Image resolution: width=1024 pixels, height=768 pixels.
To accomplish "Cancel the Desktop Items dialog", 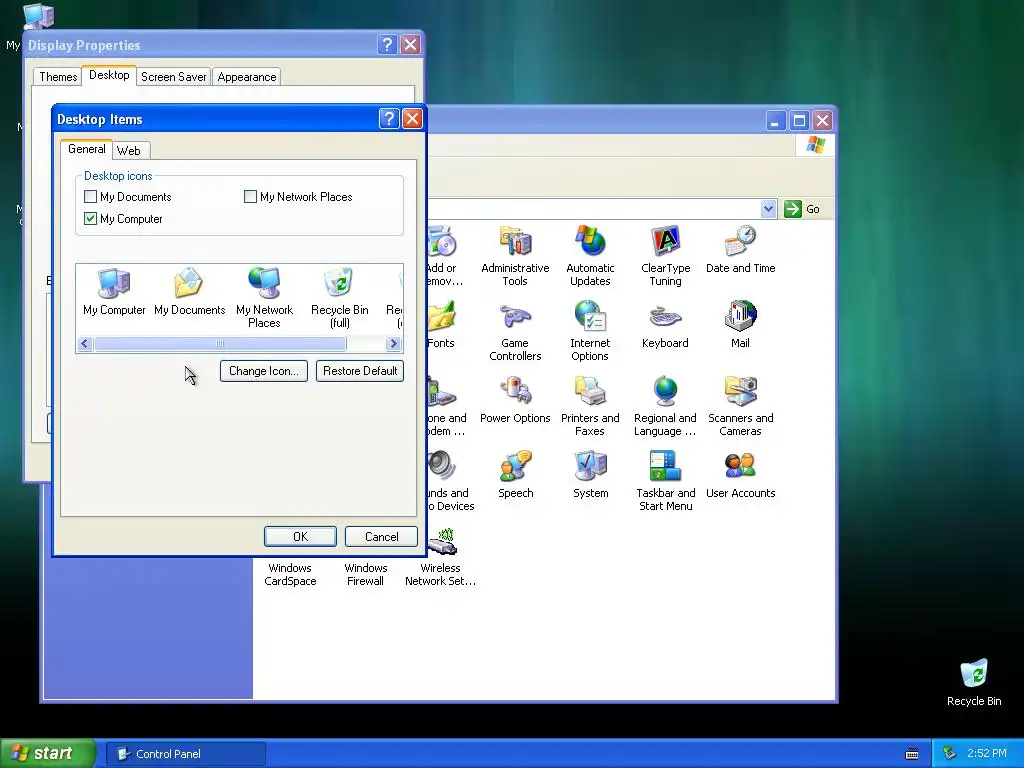I will pos(381,537).
